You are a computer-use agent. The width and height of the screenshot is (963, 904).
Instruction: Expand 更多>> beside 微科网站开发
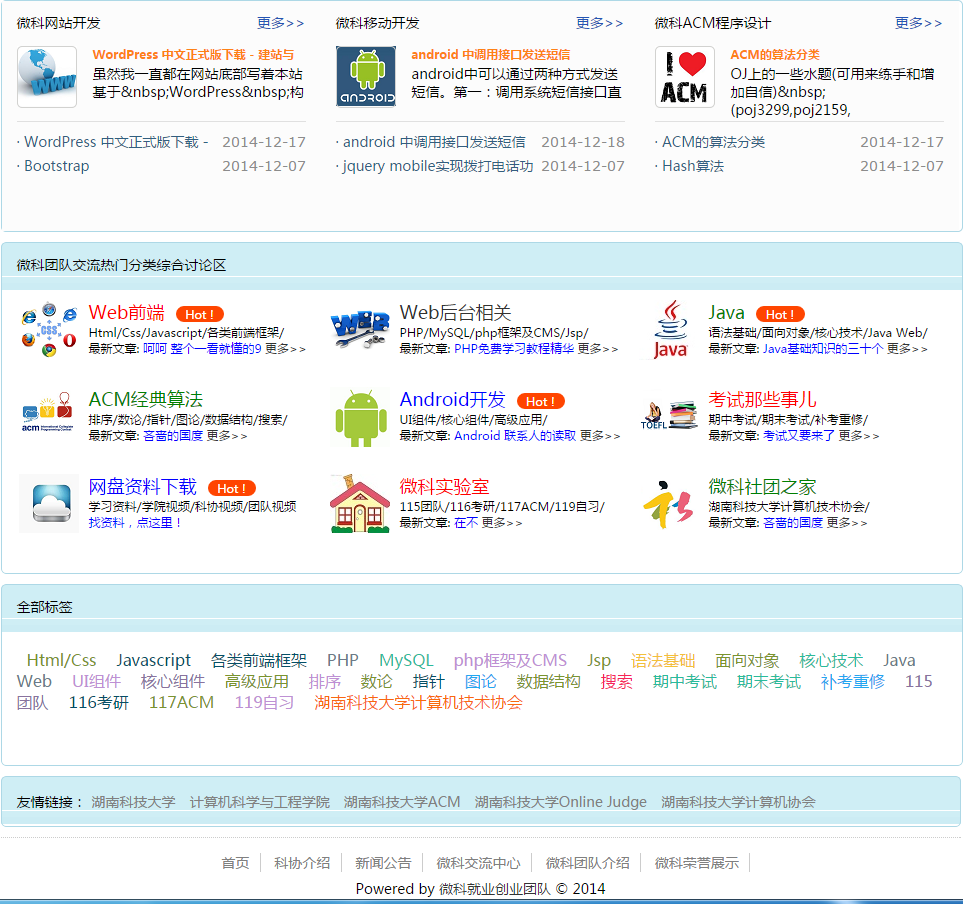point(280,23)
